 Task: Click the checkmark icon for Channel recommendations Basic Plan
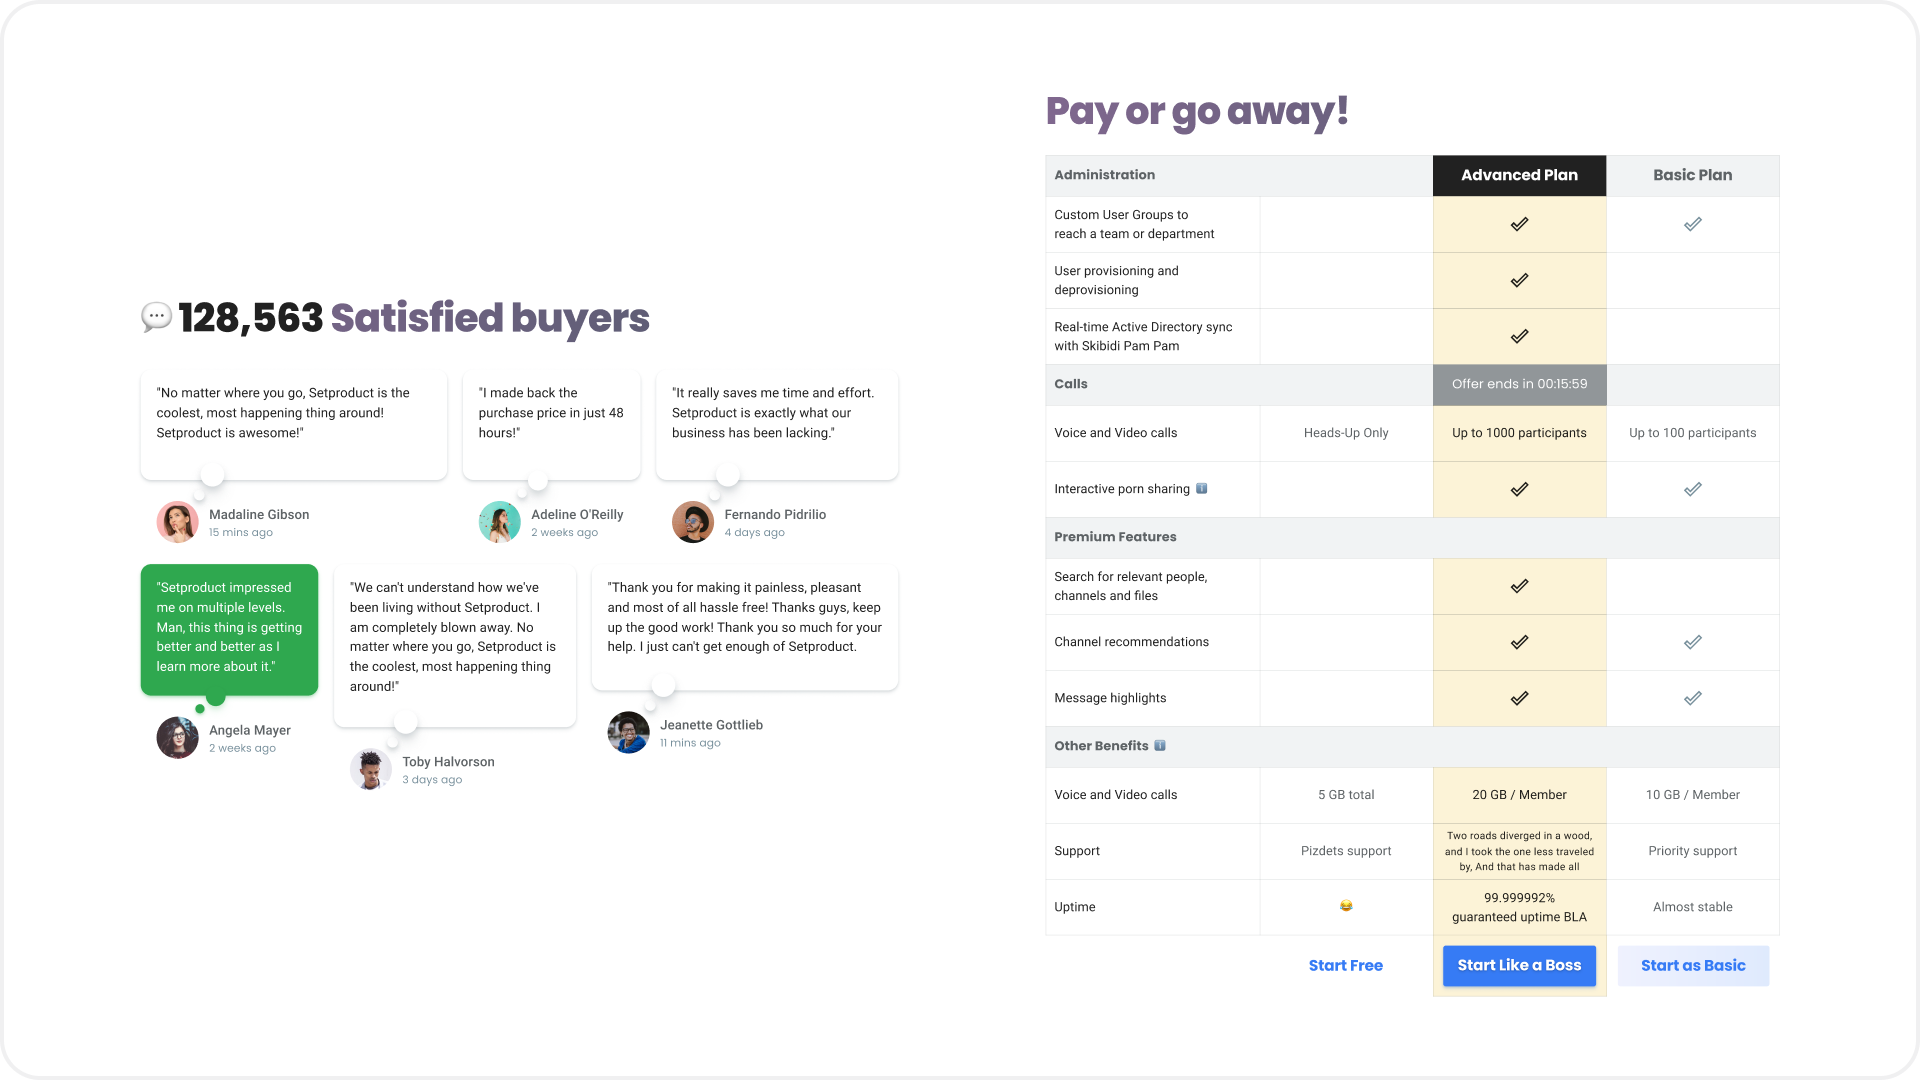pyautogui.click(x=1693, y=642)
